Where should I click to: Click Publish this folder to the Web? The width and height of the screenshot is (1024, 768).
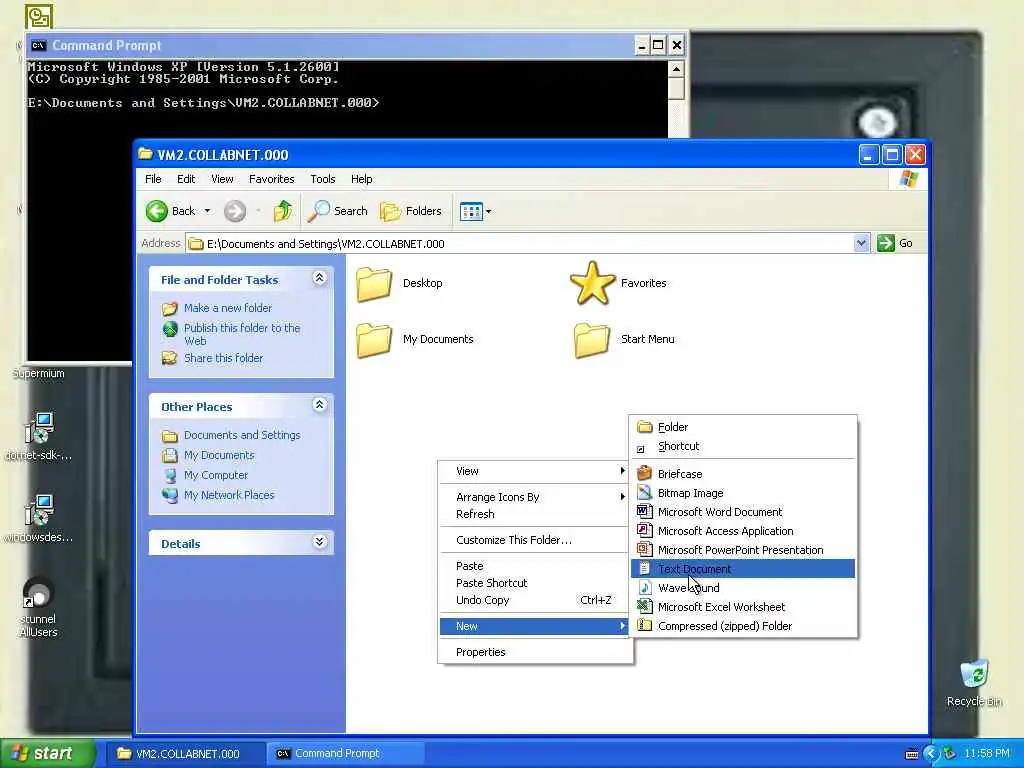point(242,334)
